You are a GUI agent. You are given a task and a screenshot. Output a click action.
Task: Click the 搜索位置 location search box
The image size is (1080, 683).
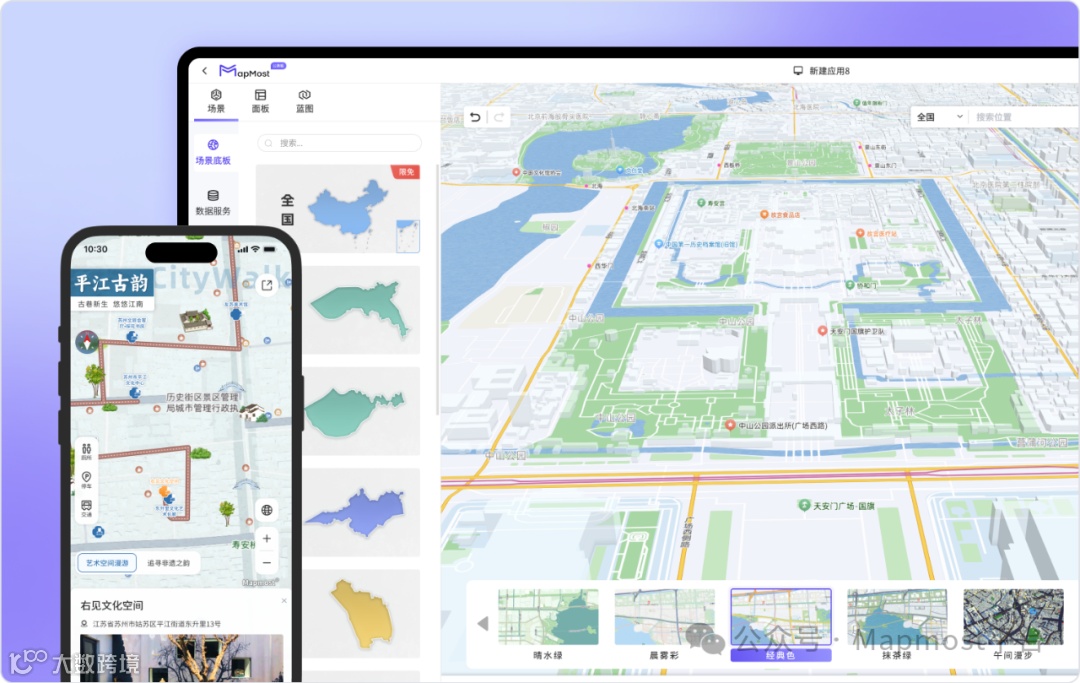[1024, 117]
